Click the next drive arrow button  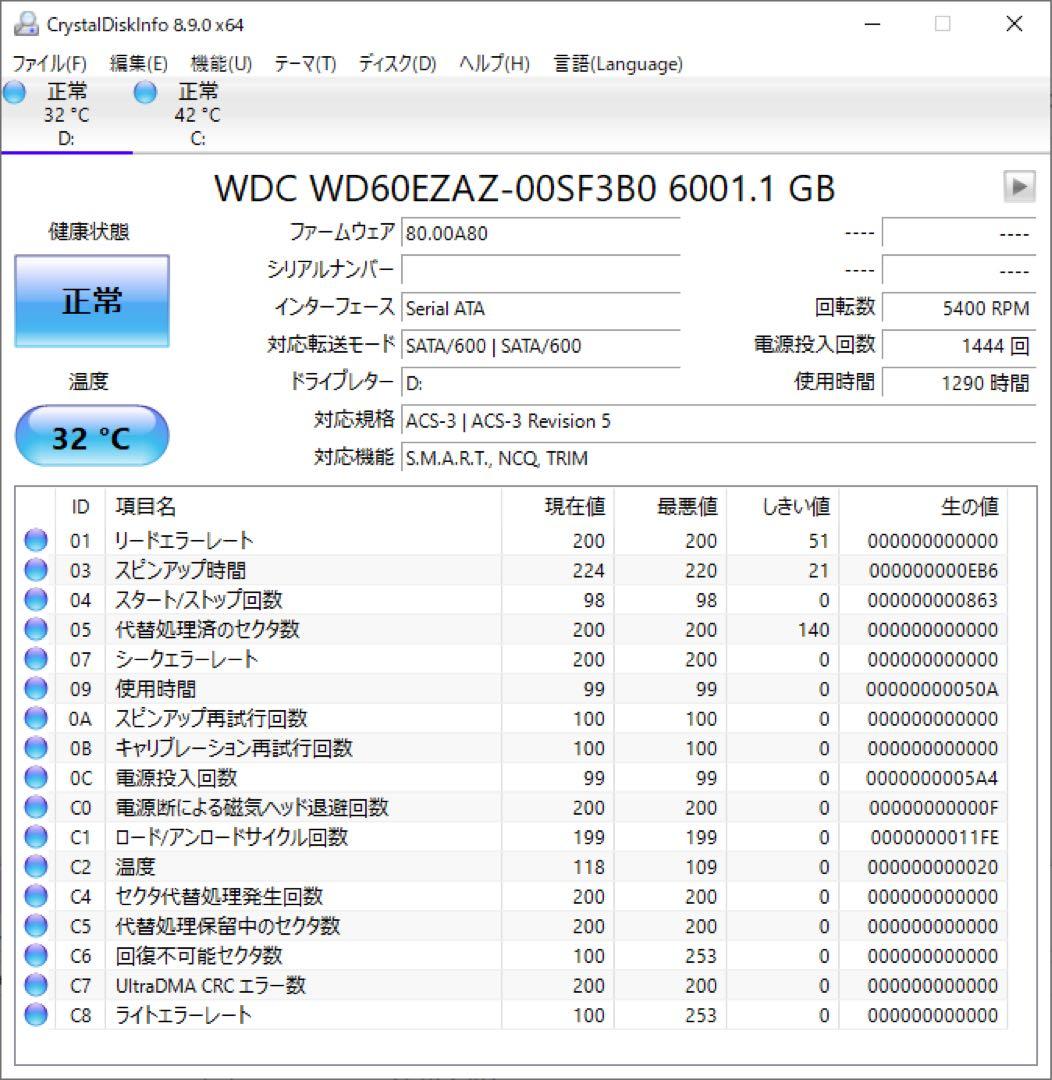(x=1021, y=186)
